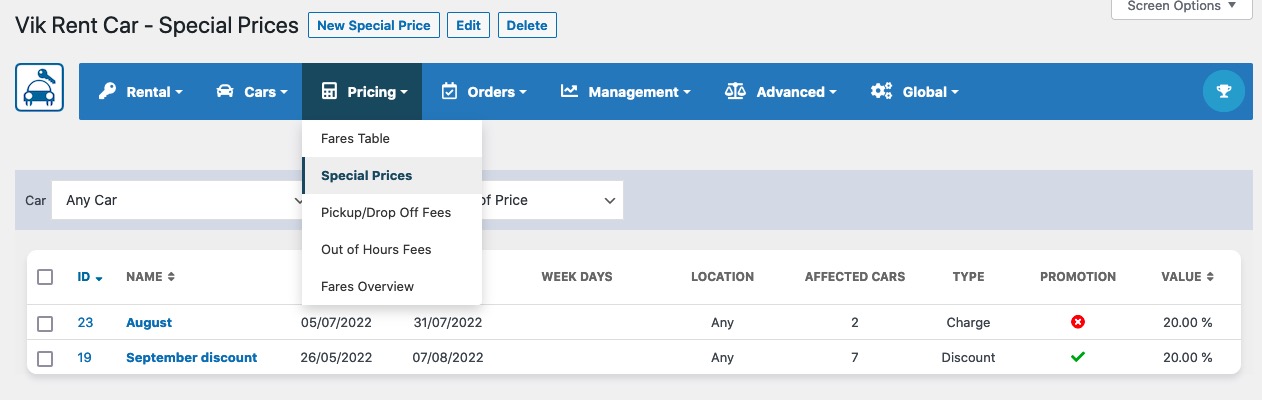Open the September discount link
Viewport: 1262px width, 400px height.
point(191,357)
